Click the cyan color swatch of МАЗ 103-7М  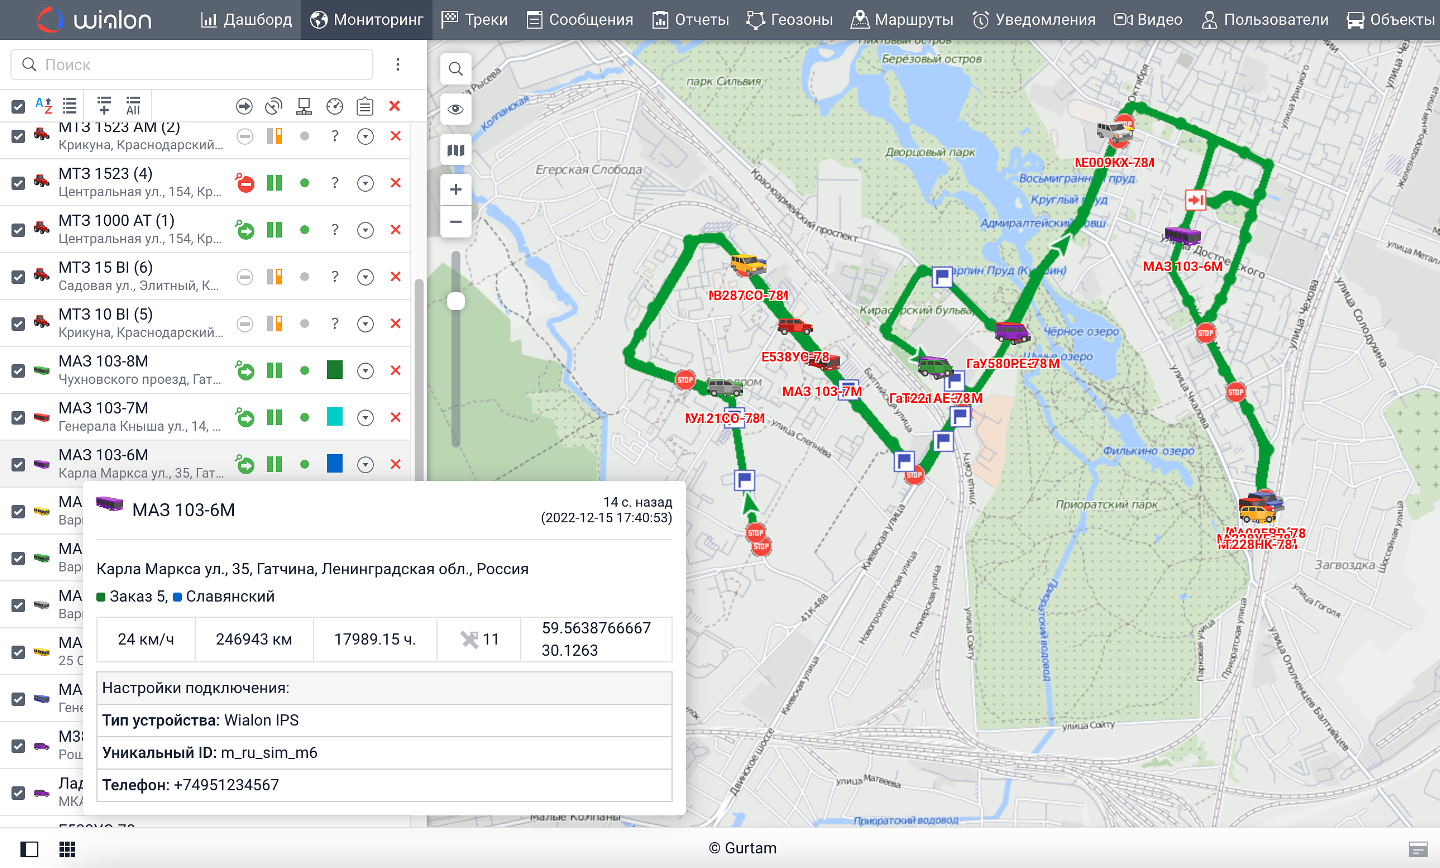[335, 417]
